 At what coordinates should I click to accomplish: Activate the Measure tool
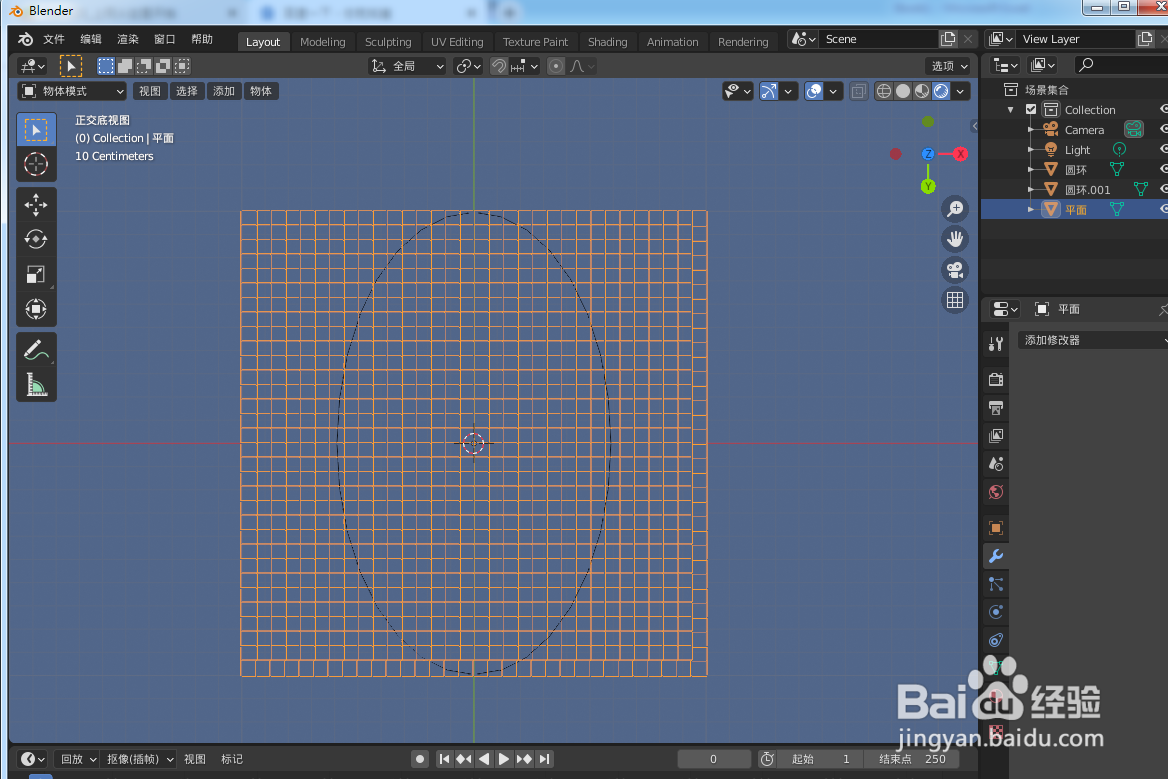click(36, 384)
